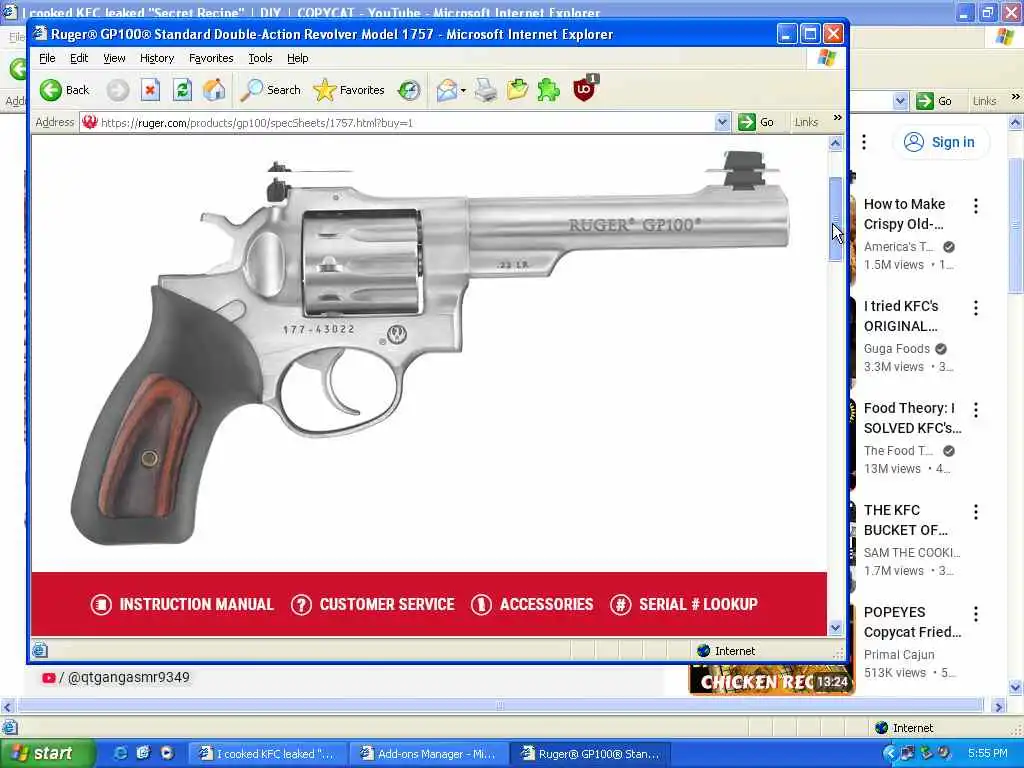
Task: Open POPEYES Copycat Fried... video
Action: pos(912,622)
